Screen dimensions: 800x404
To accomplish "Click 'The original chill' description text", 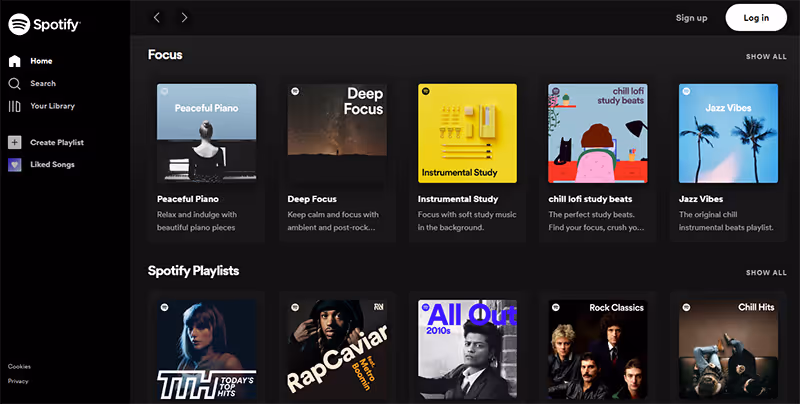I will tap(708, 215).
